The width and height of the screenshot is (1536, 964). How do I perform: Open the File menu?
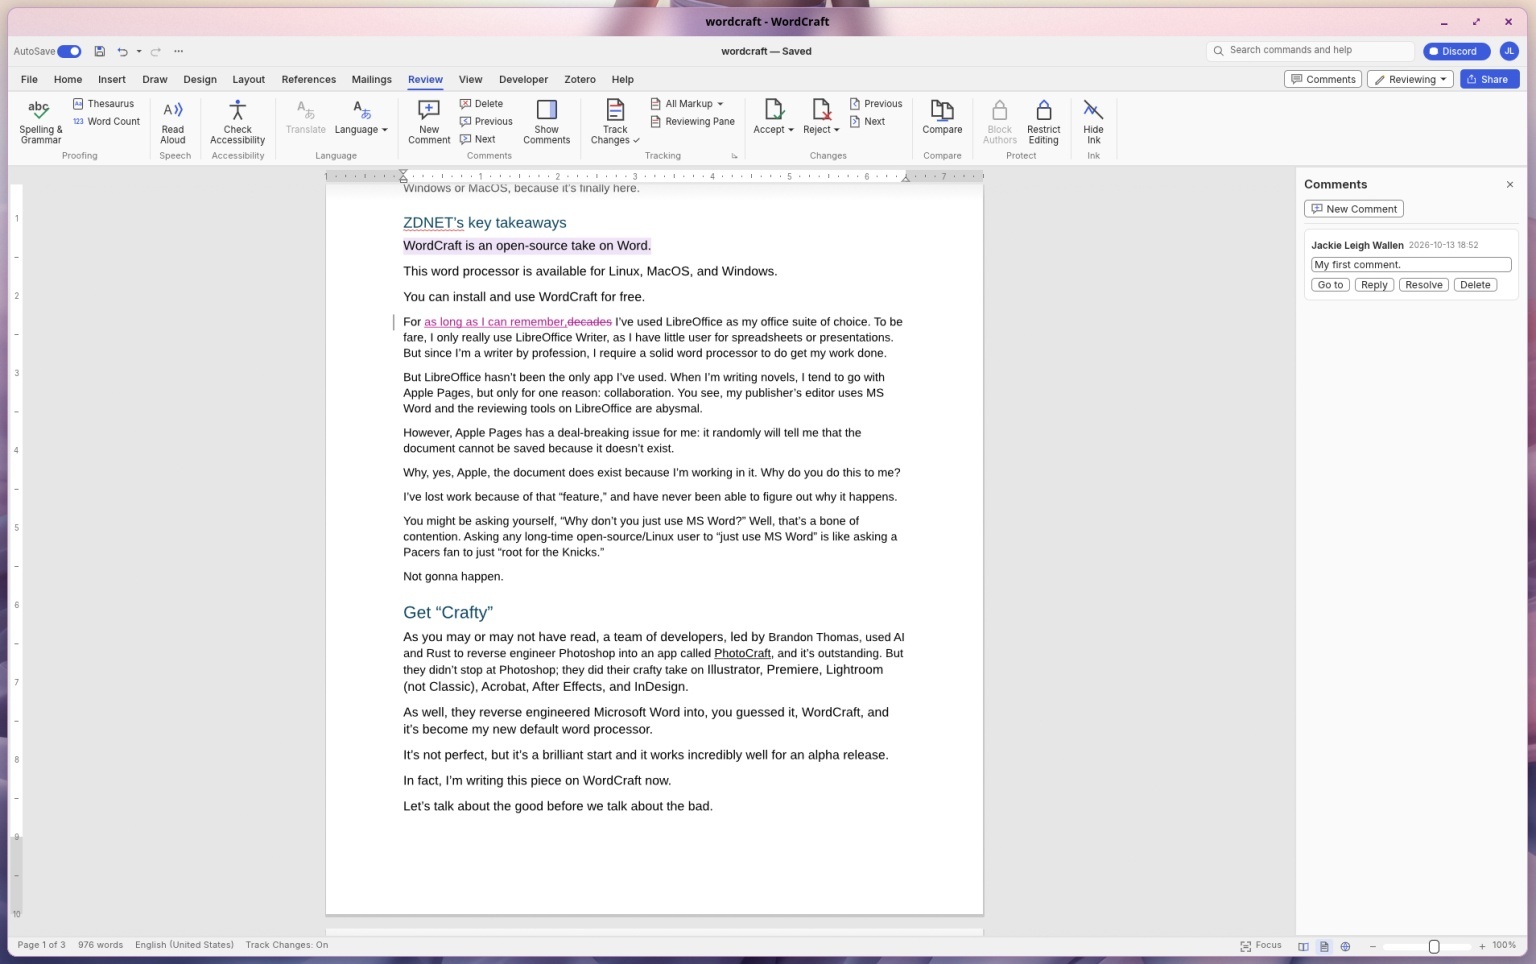point(29,79)
